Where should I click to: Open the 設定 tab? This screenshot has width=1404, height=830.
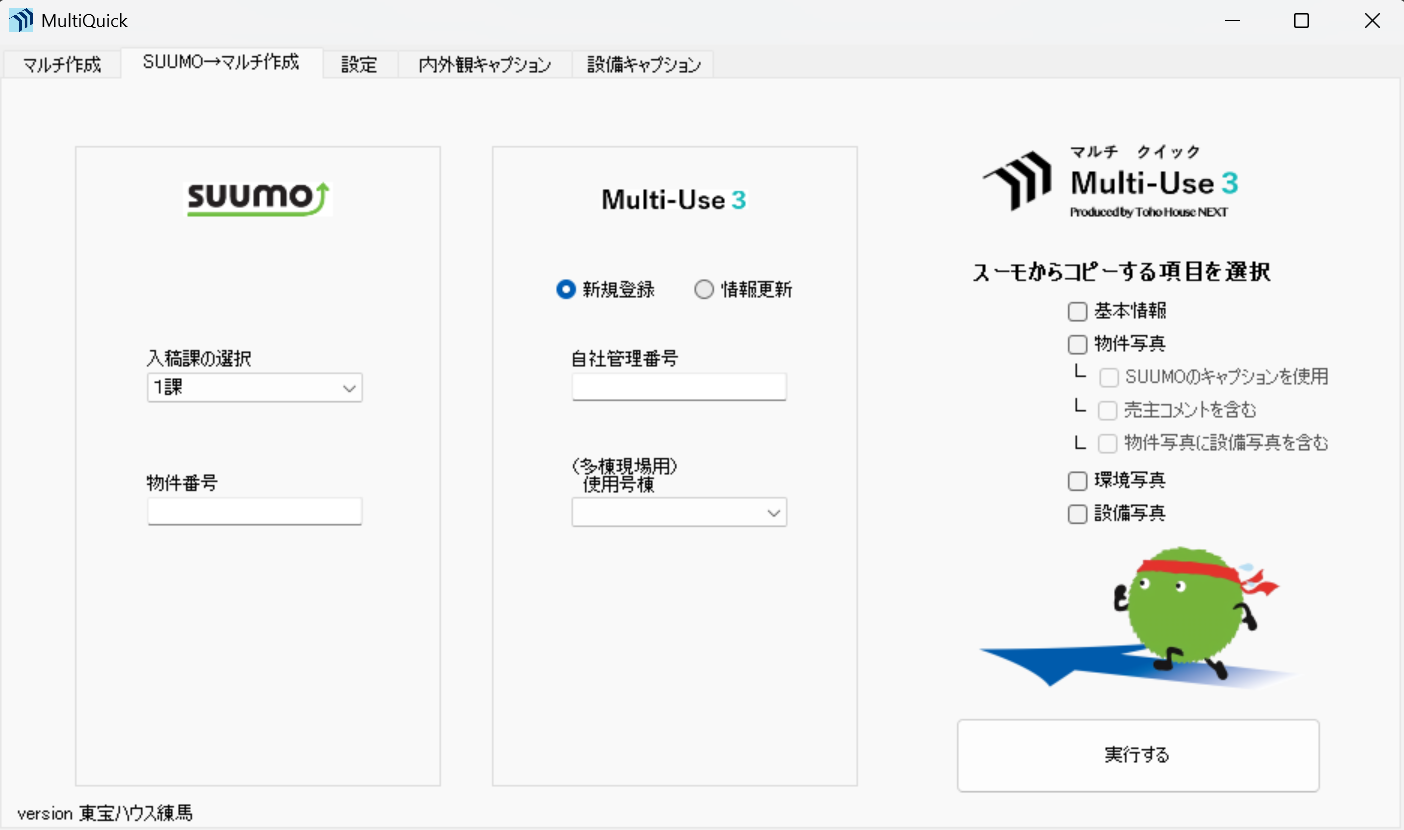pyautogui.click(x=359, y=63)
